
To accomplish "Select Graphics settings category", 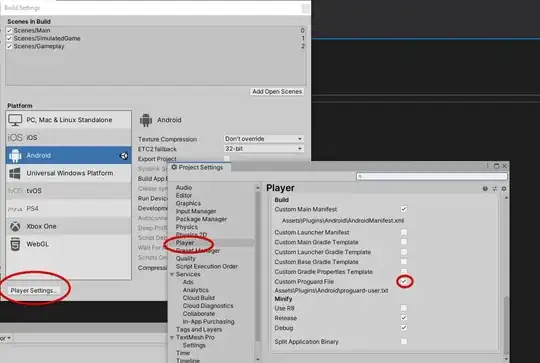I will click(x=188, y=203).
